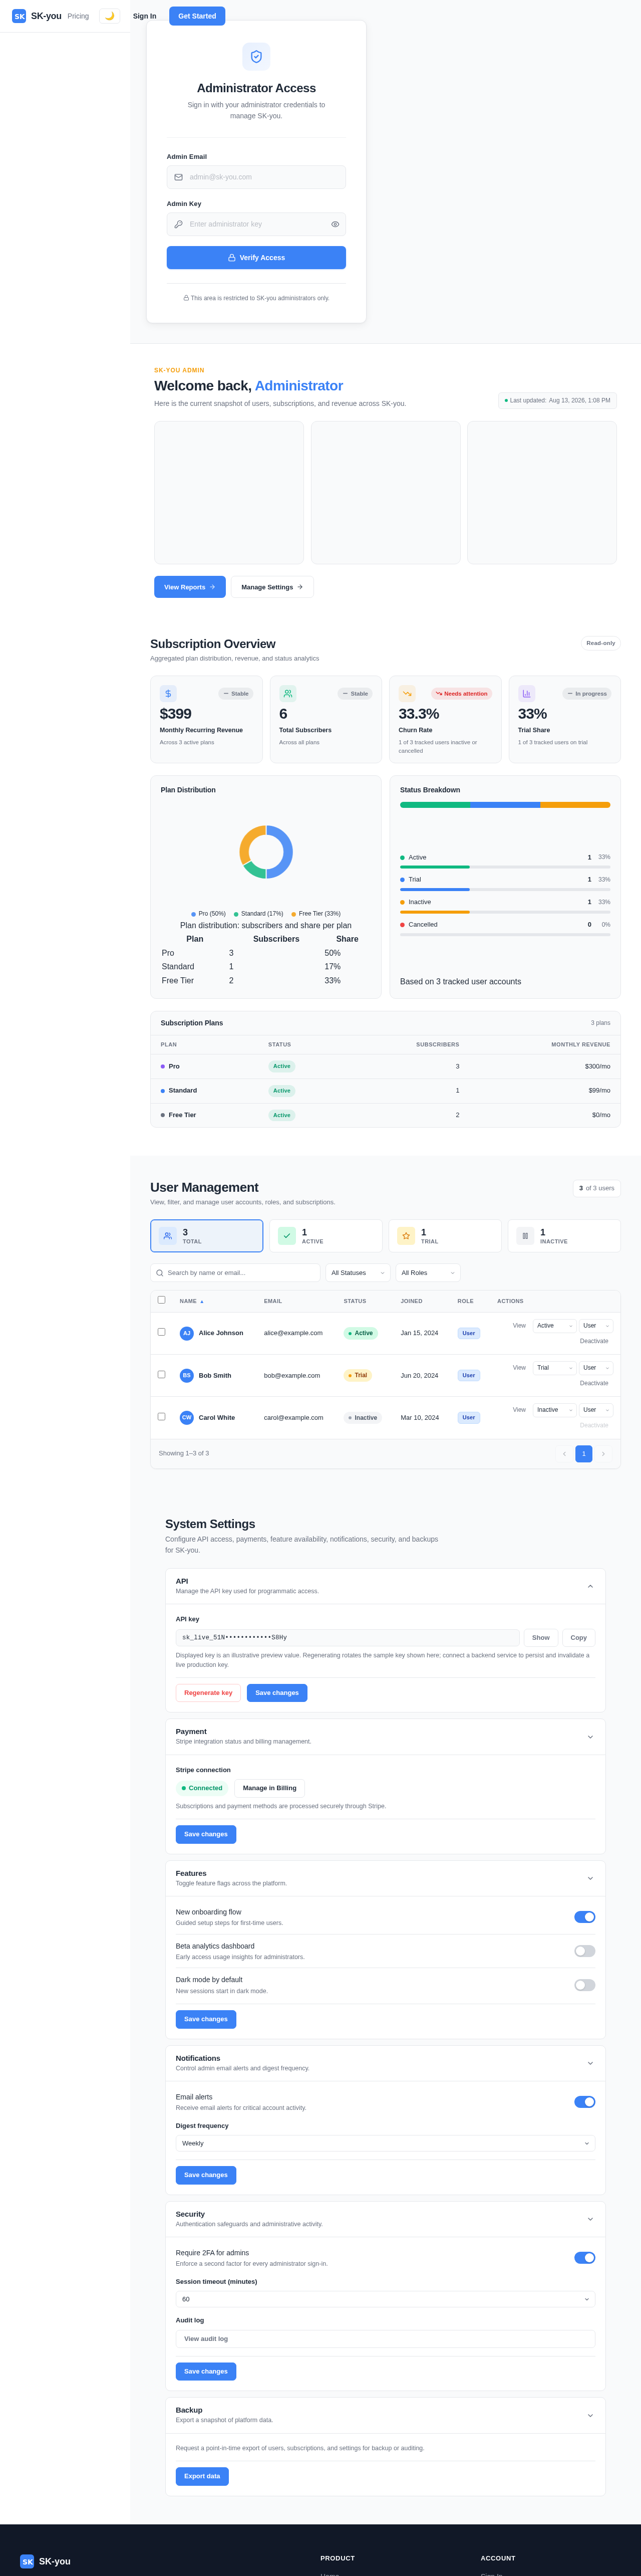
Task: Show the Admin Key with the eye icon
Action: [x=335, y=224]
